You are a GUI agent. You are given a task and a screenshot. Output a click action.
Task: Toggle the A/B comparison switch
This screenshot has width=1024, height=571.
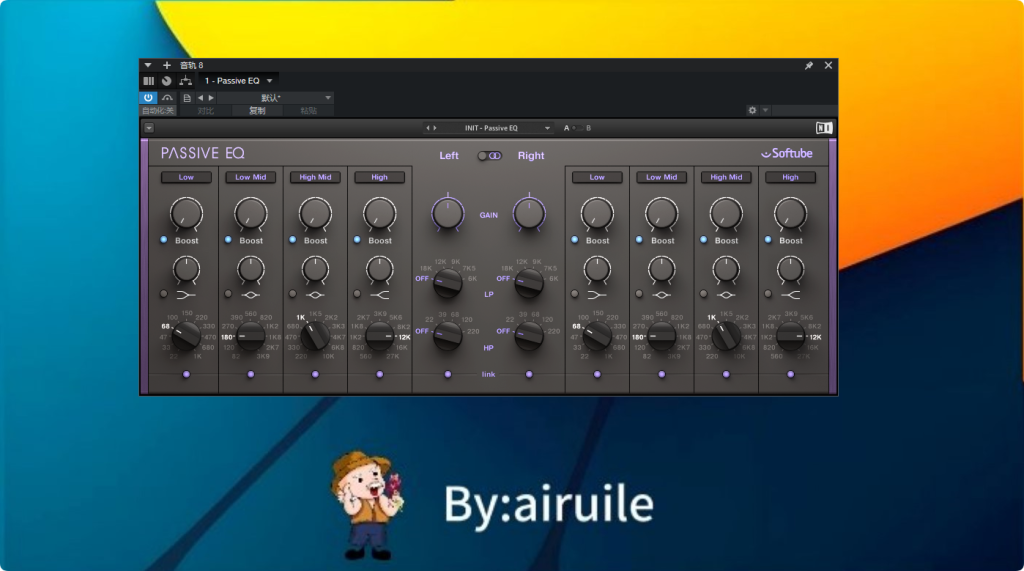point(577,128)
